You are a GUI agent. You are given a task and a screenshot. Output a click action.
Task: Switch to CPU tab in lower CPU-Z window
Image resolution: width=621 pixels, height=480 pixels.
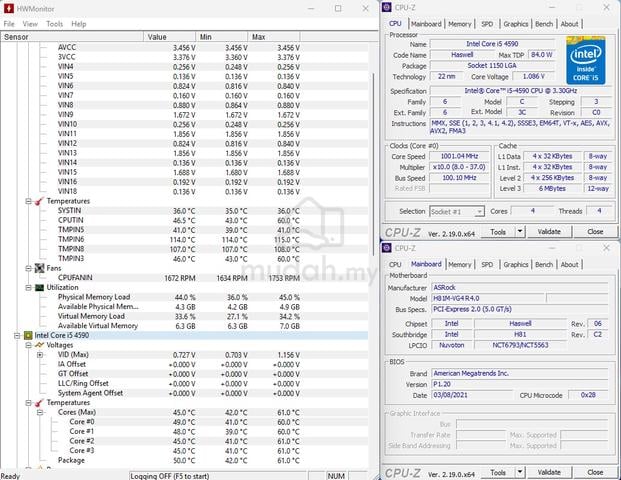(395, 265)
